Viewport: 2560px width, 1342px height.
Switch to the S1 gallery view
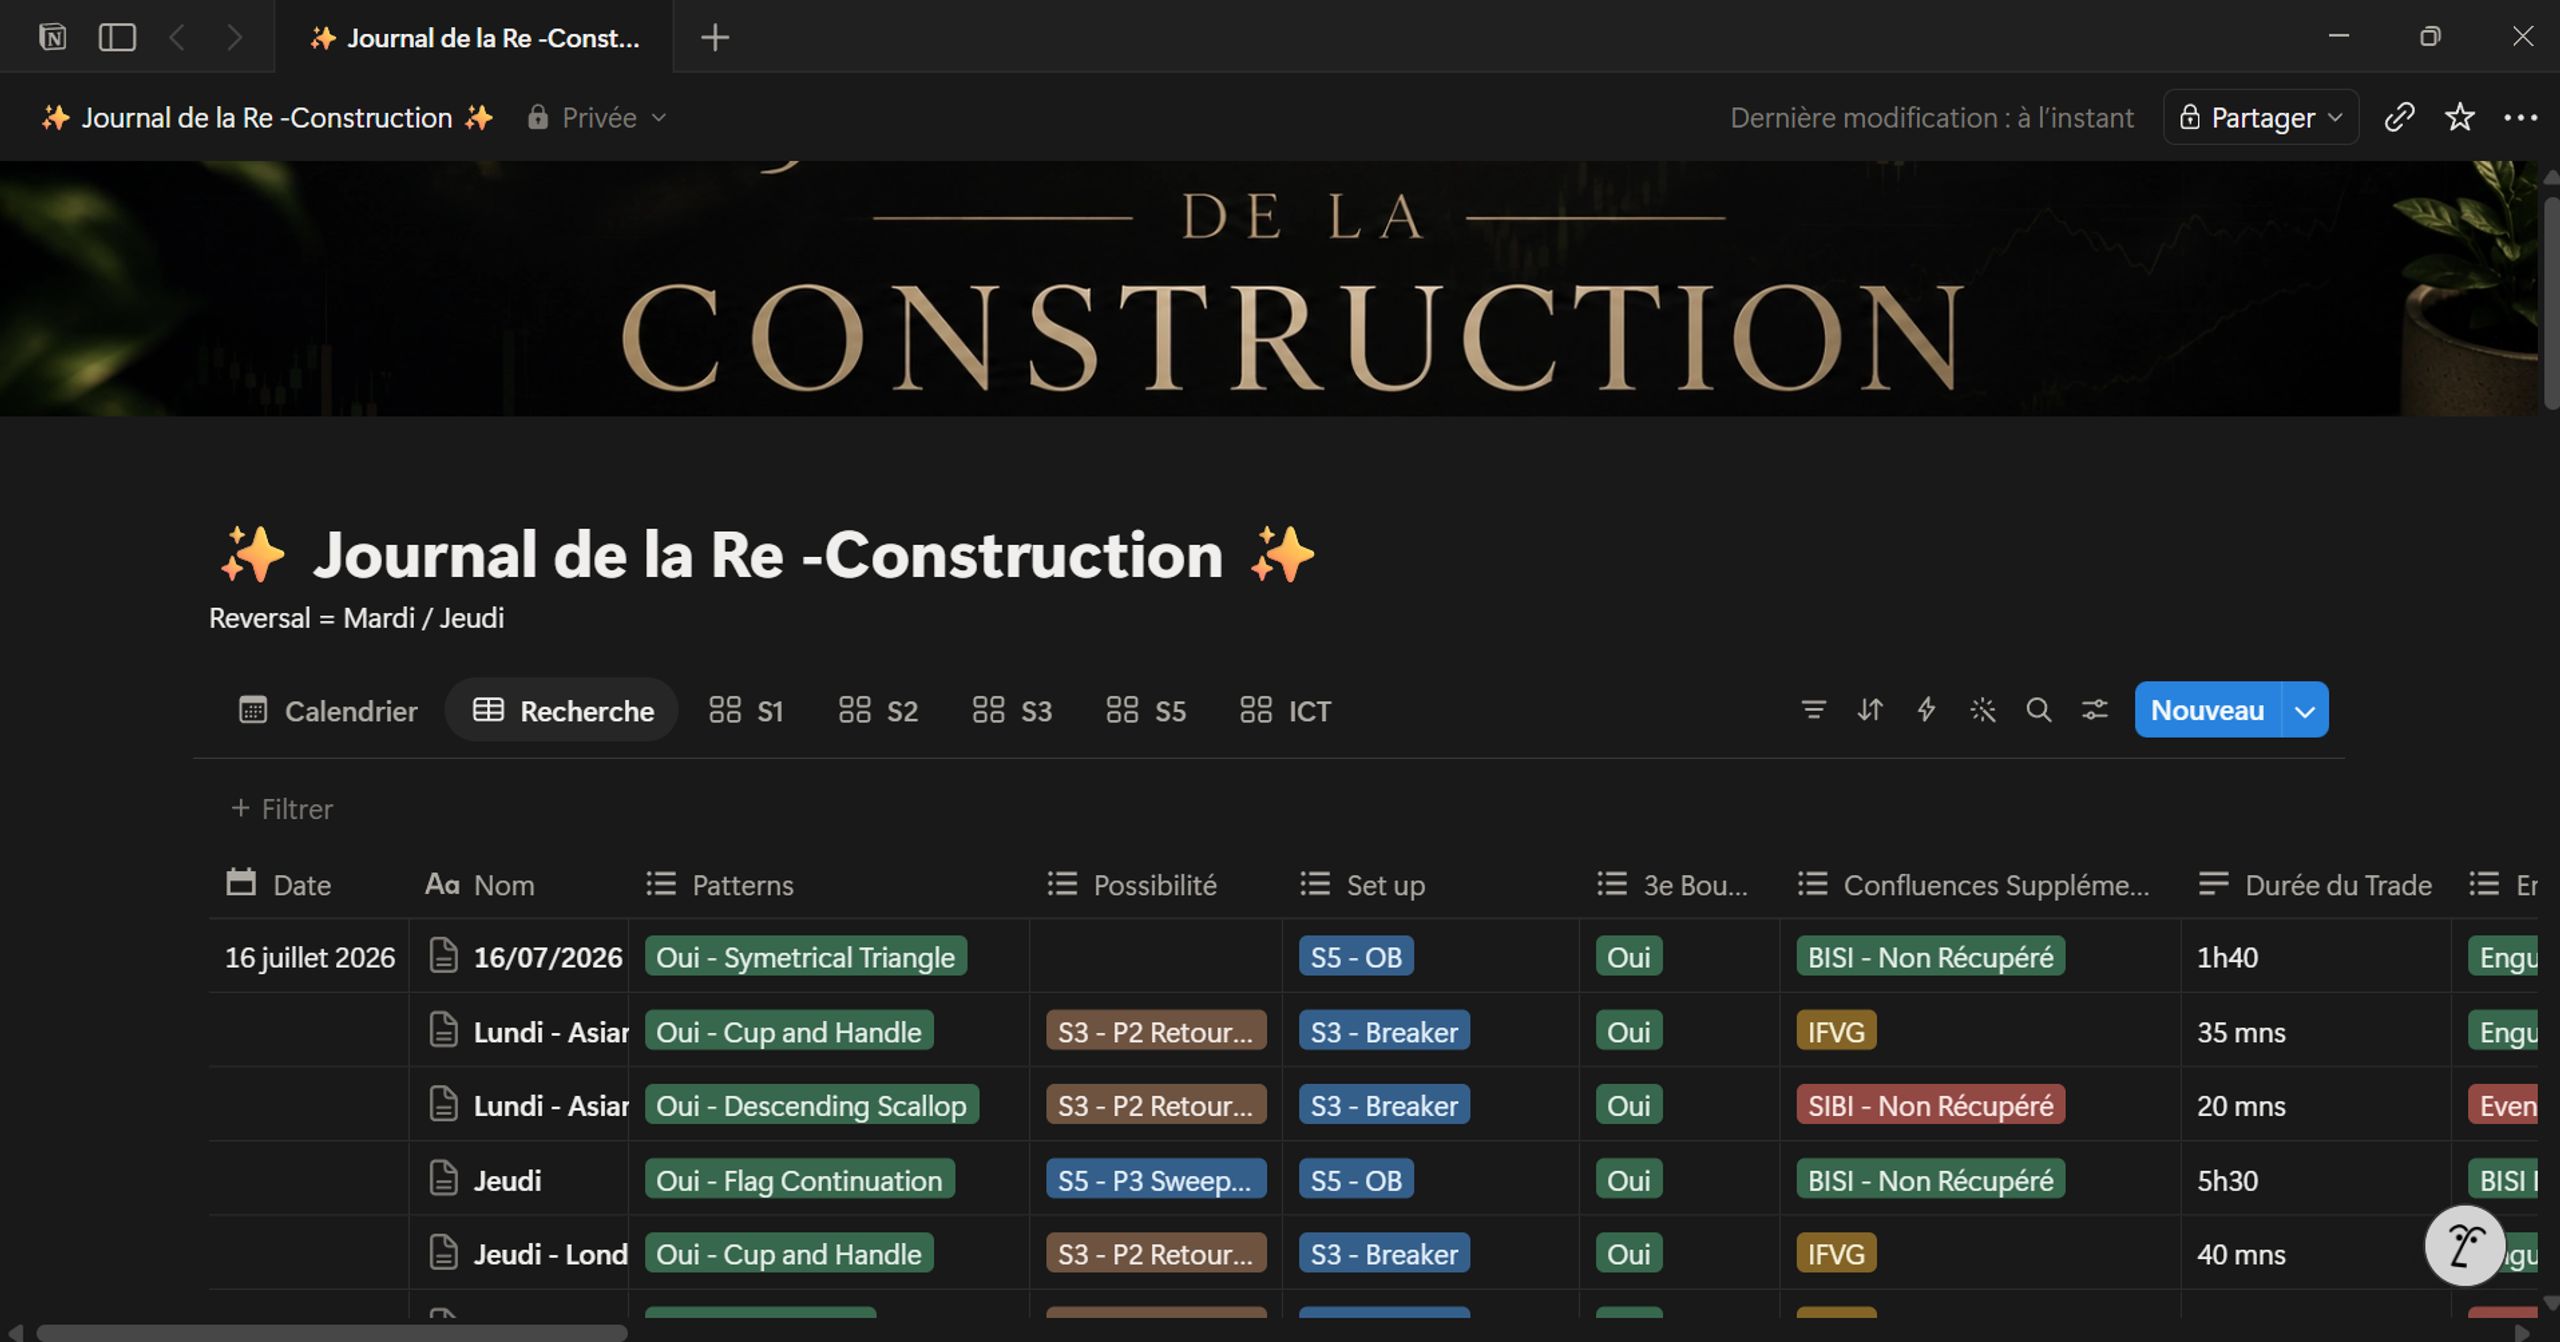(746, 711)
